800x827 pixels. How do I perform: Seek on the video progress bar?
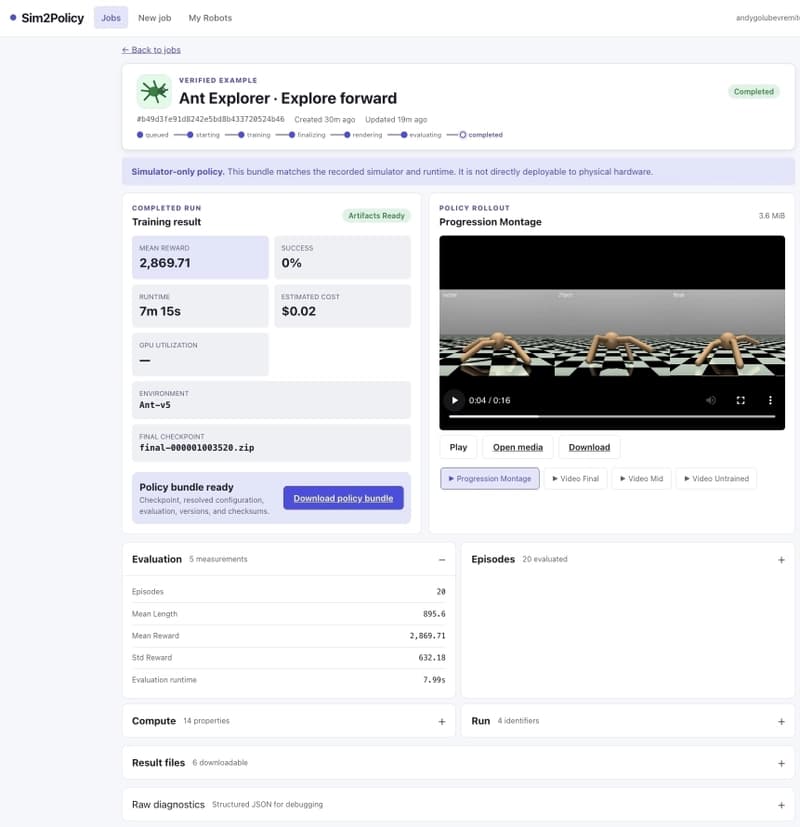coord(612,416)
